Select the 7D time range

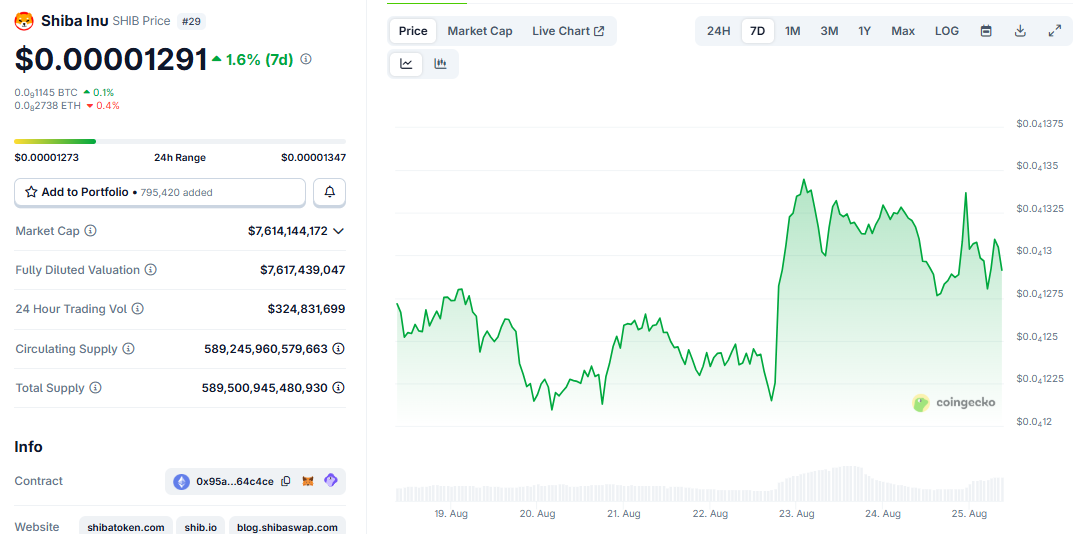(x=758, y=31)
